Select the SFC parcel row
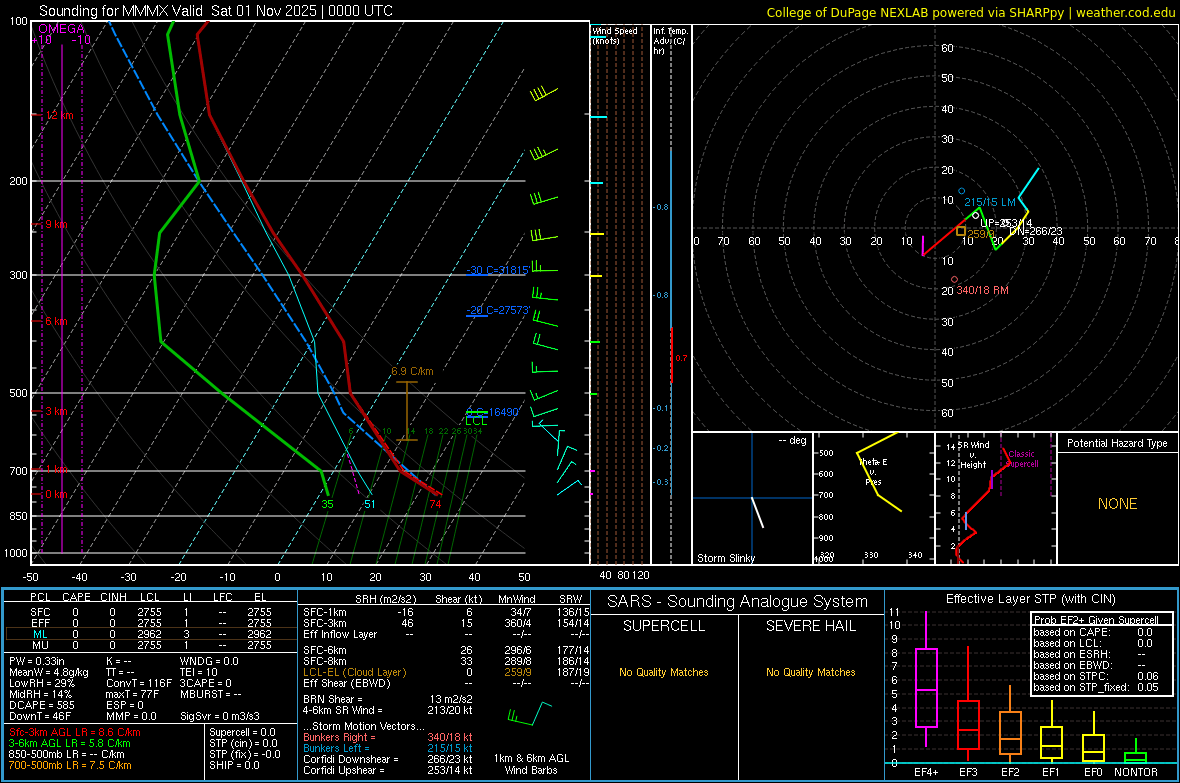1180x783 pixels. [151, 612]
